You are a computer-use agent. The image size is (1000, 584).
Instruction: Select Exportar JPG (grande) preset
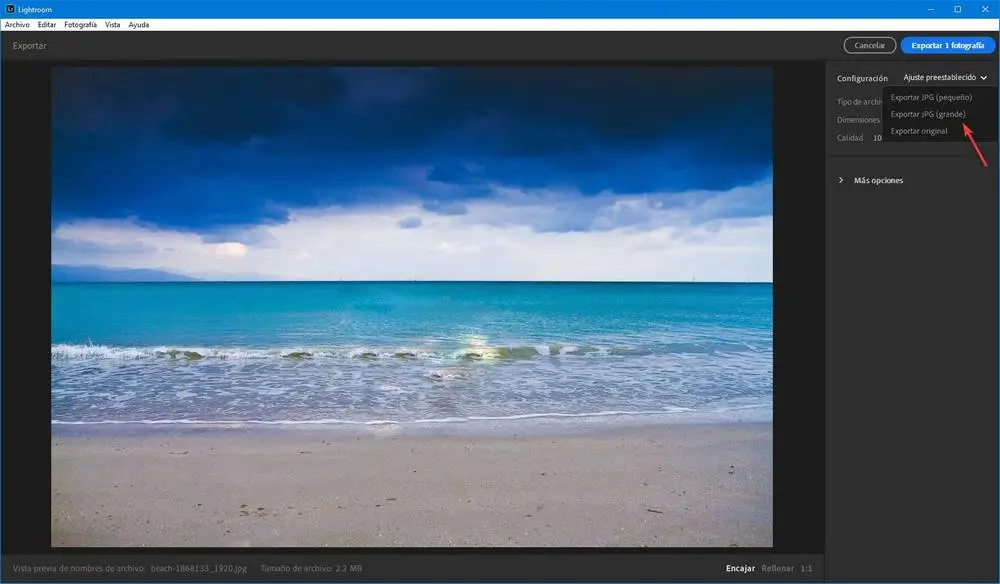[x=928, y=114]
